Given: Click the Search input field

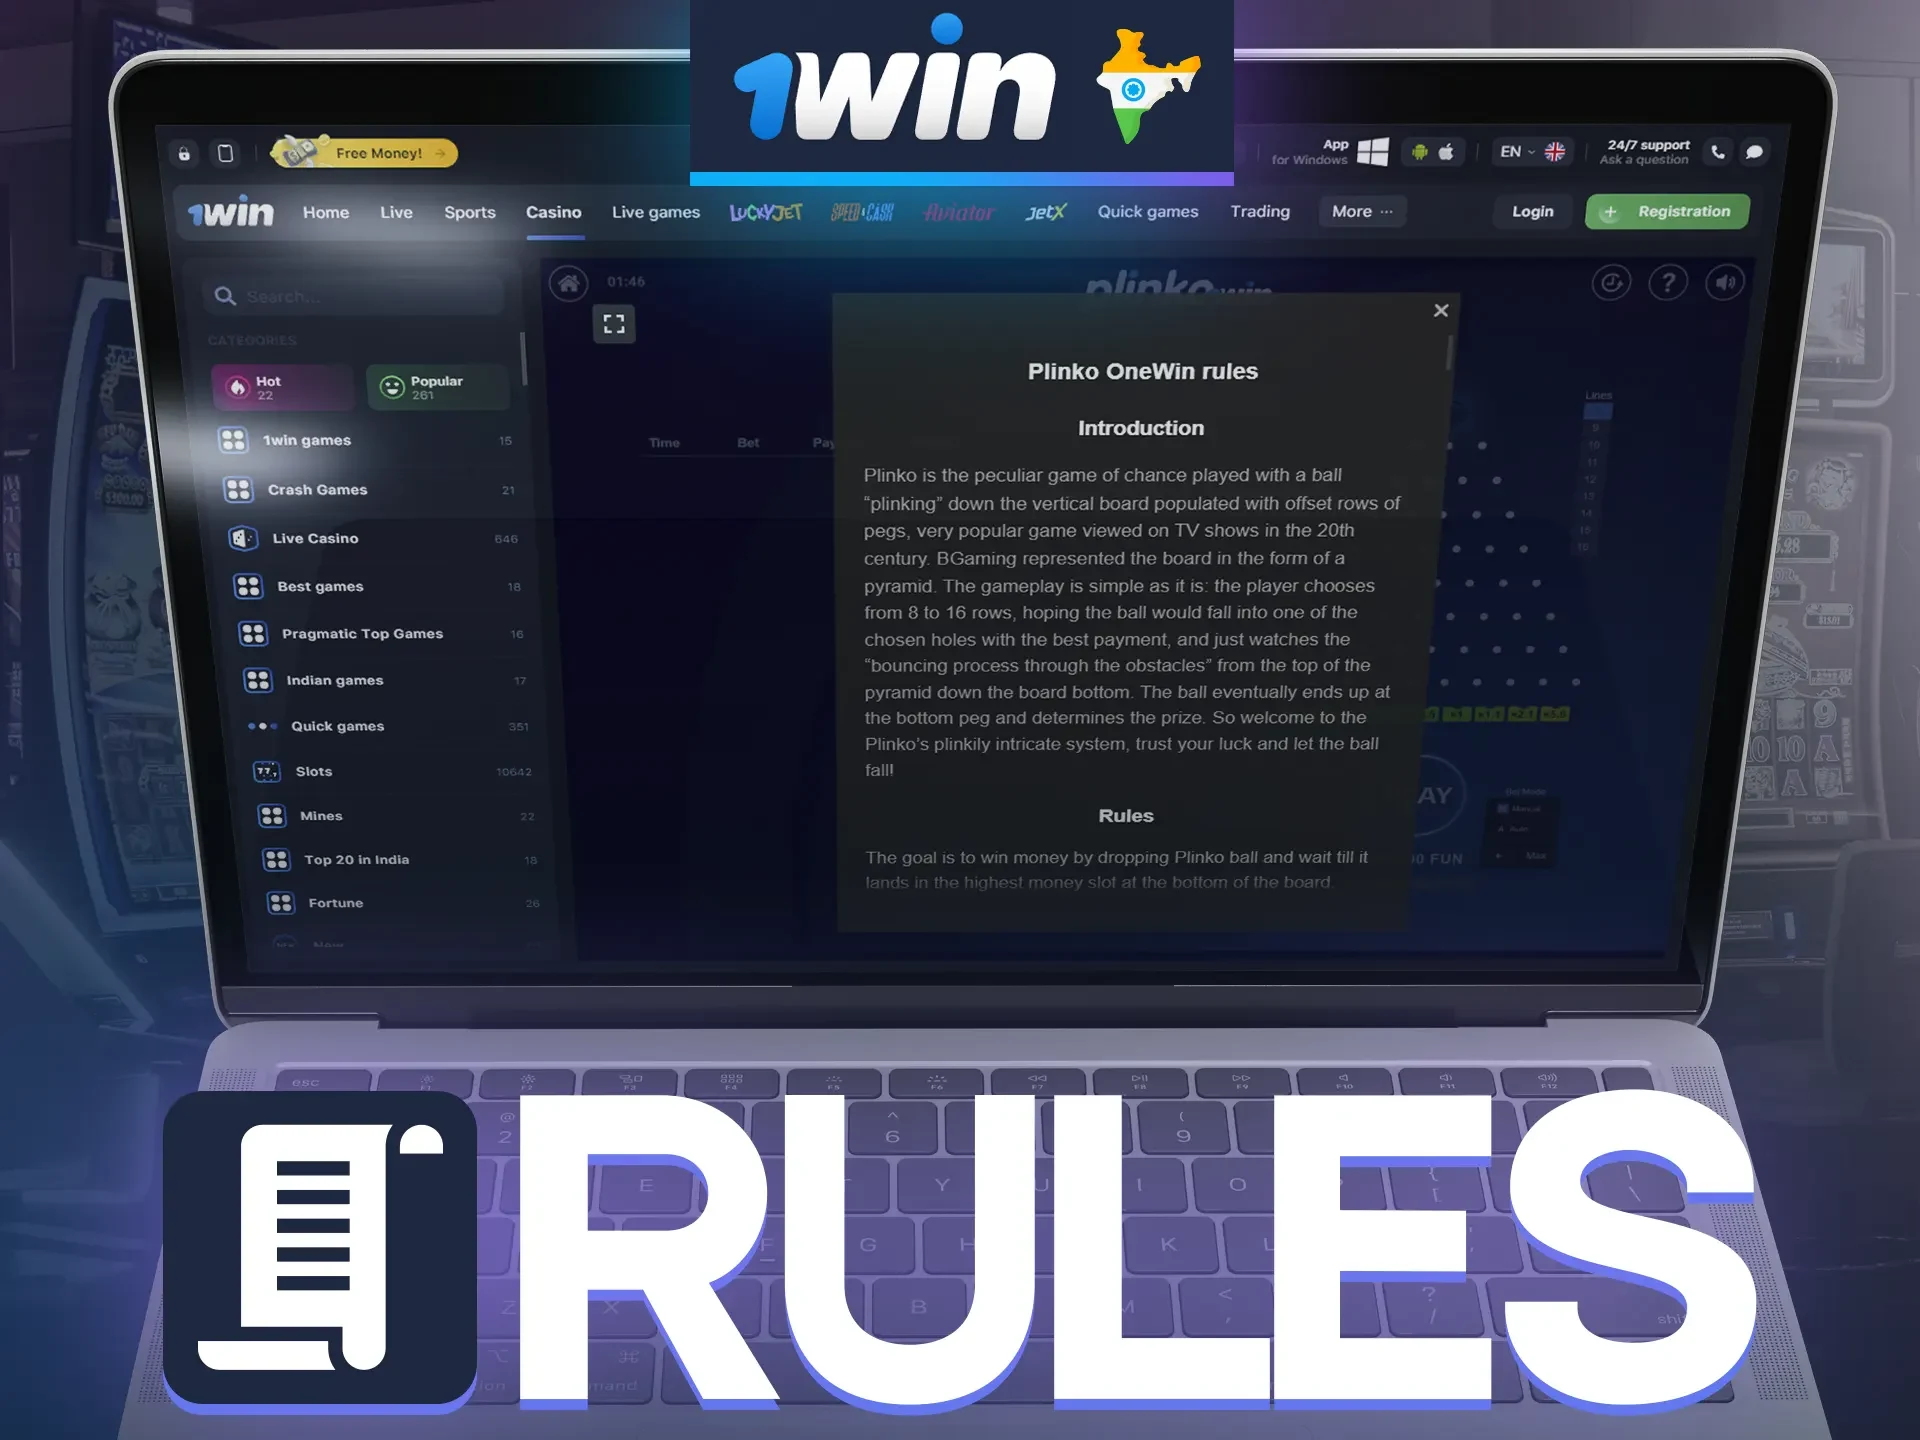Looking at the screenshot, I should pos(363,295).
